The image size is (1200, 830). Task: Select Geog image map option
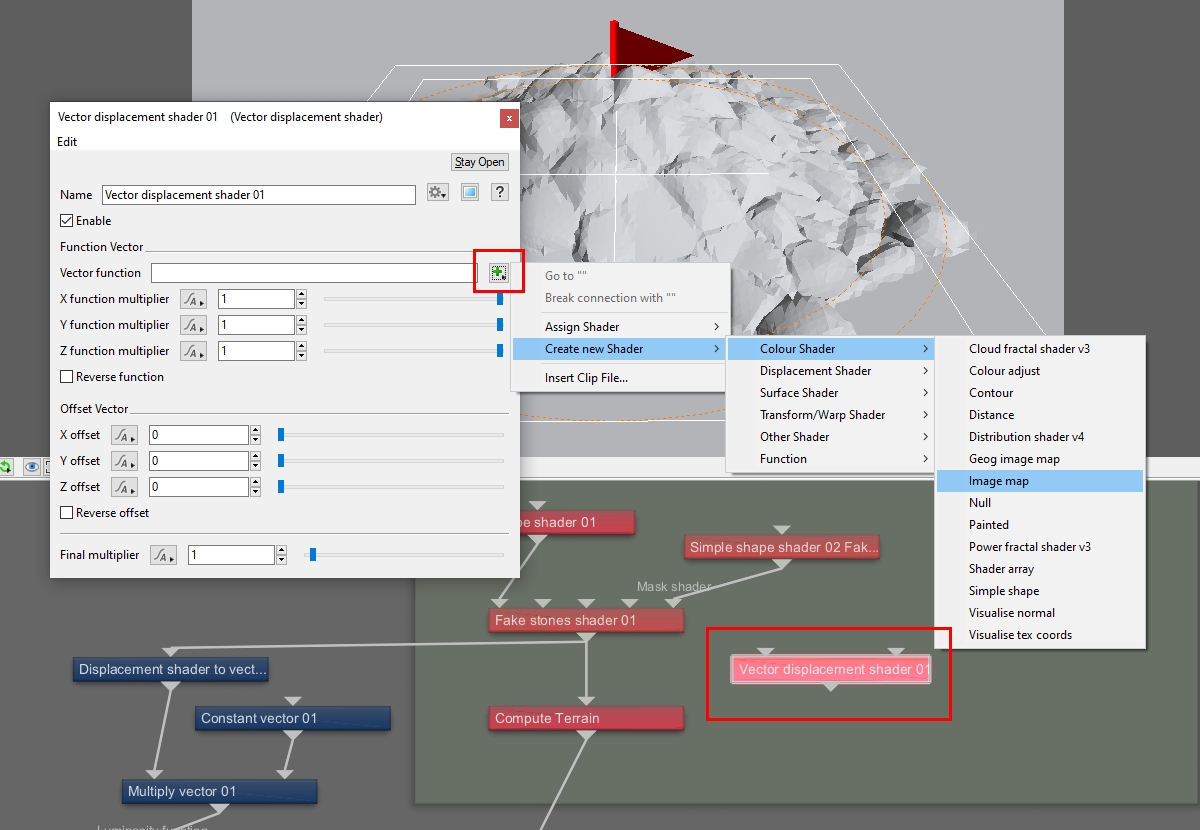pos(1040,459)
